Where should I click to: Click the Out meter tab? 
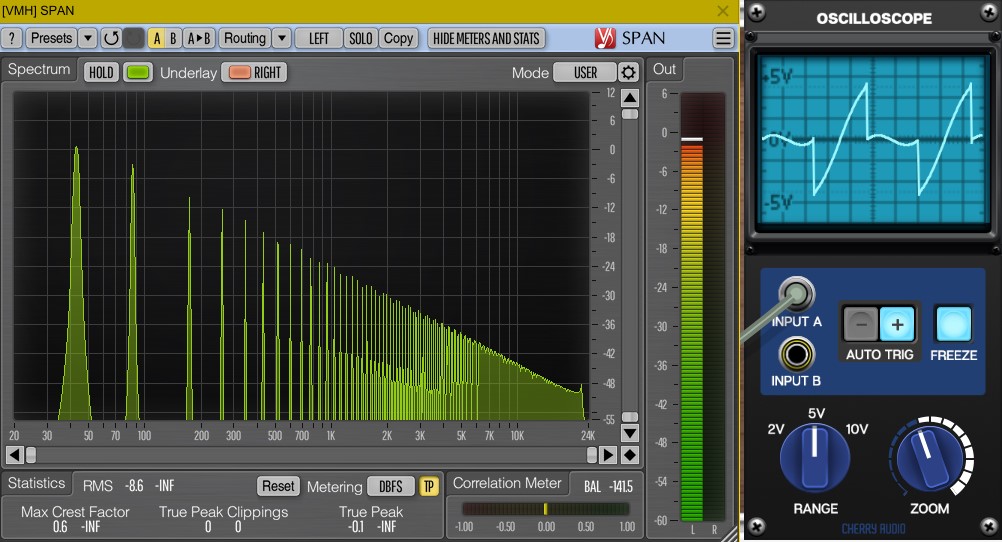[x=664, y=69]
